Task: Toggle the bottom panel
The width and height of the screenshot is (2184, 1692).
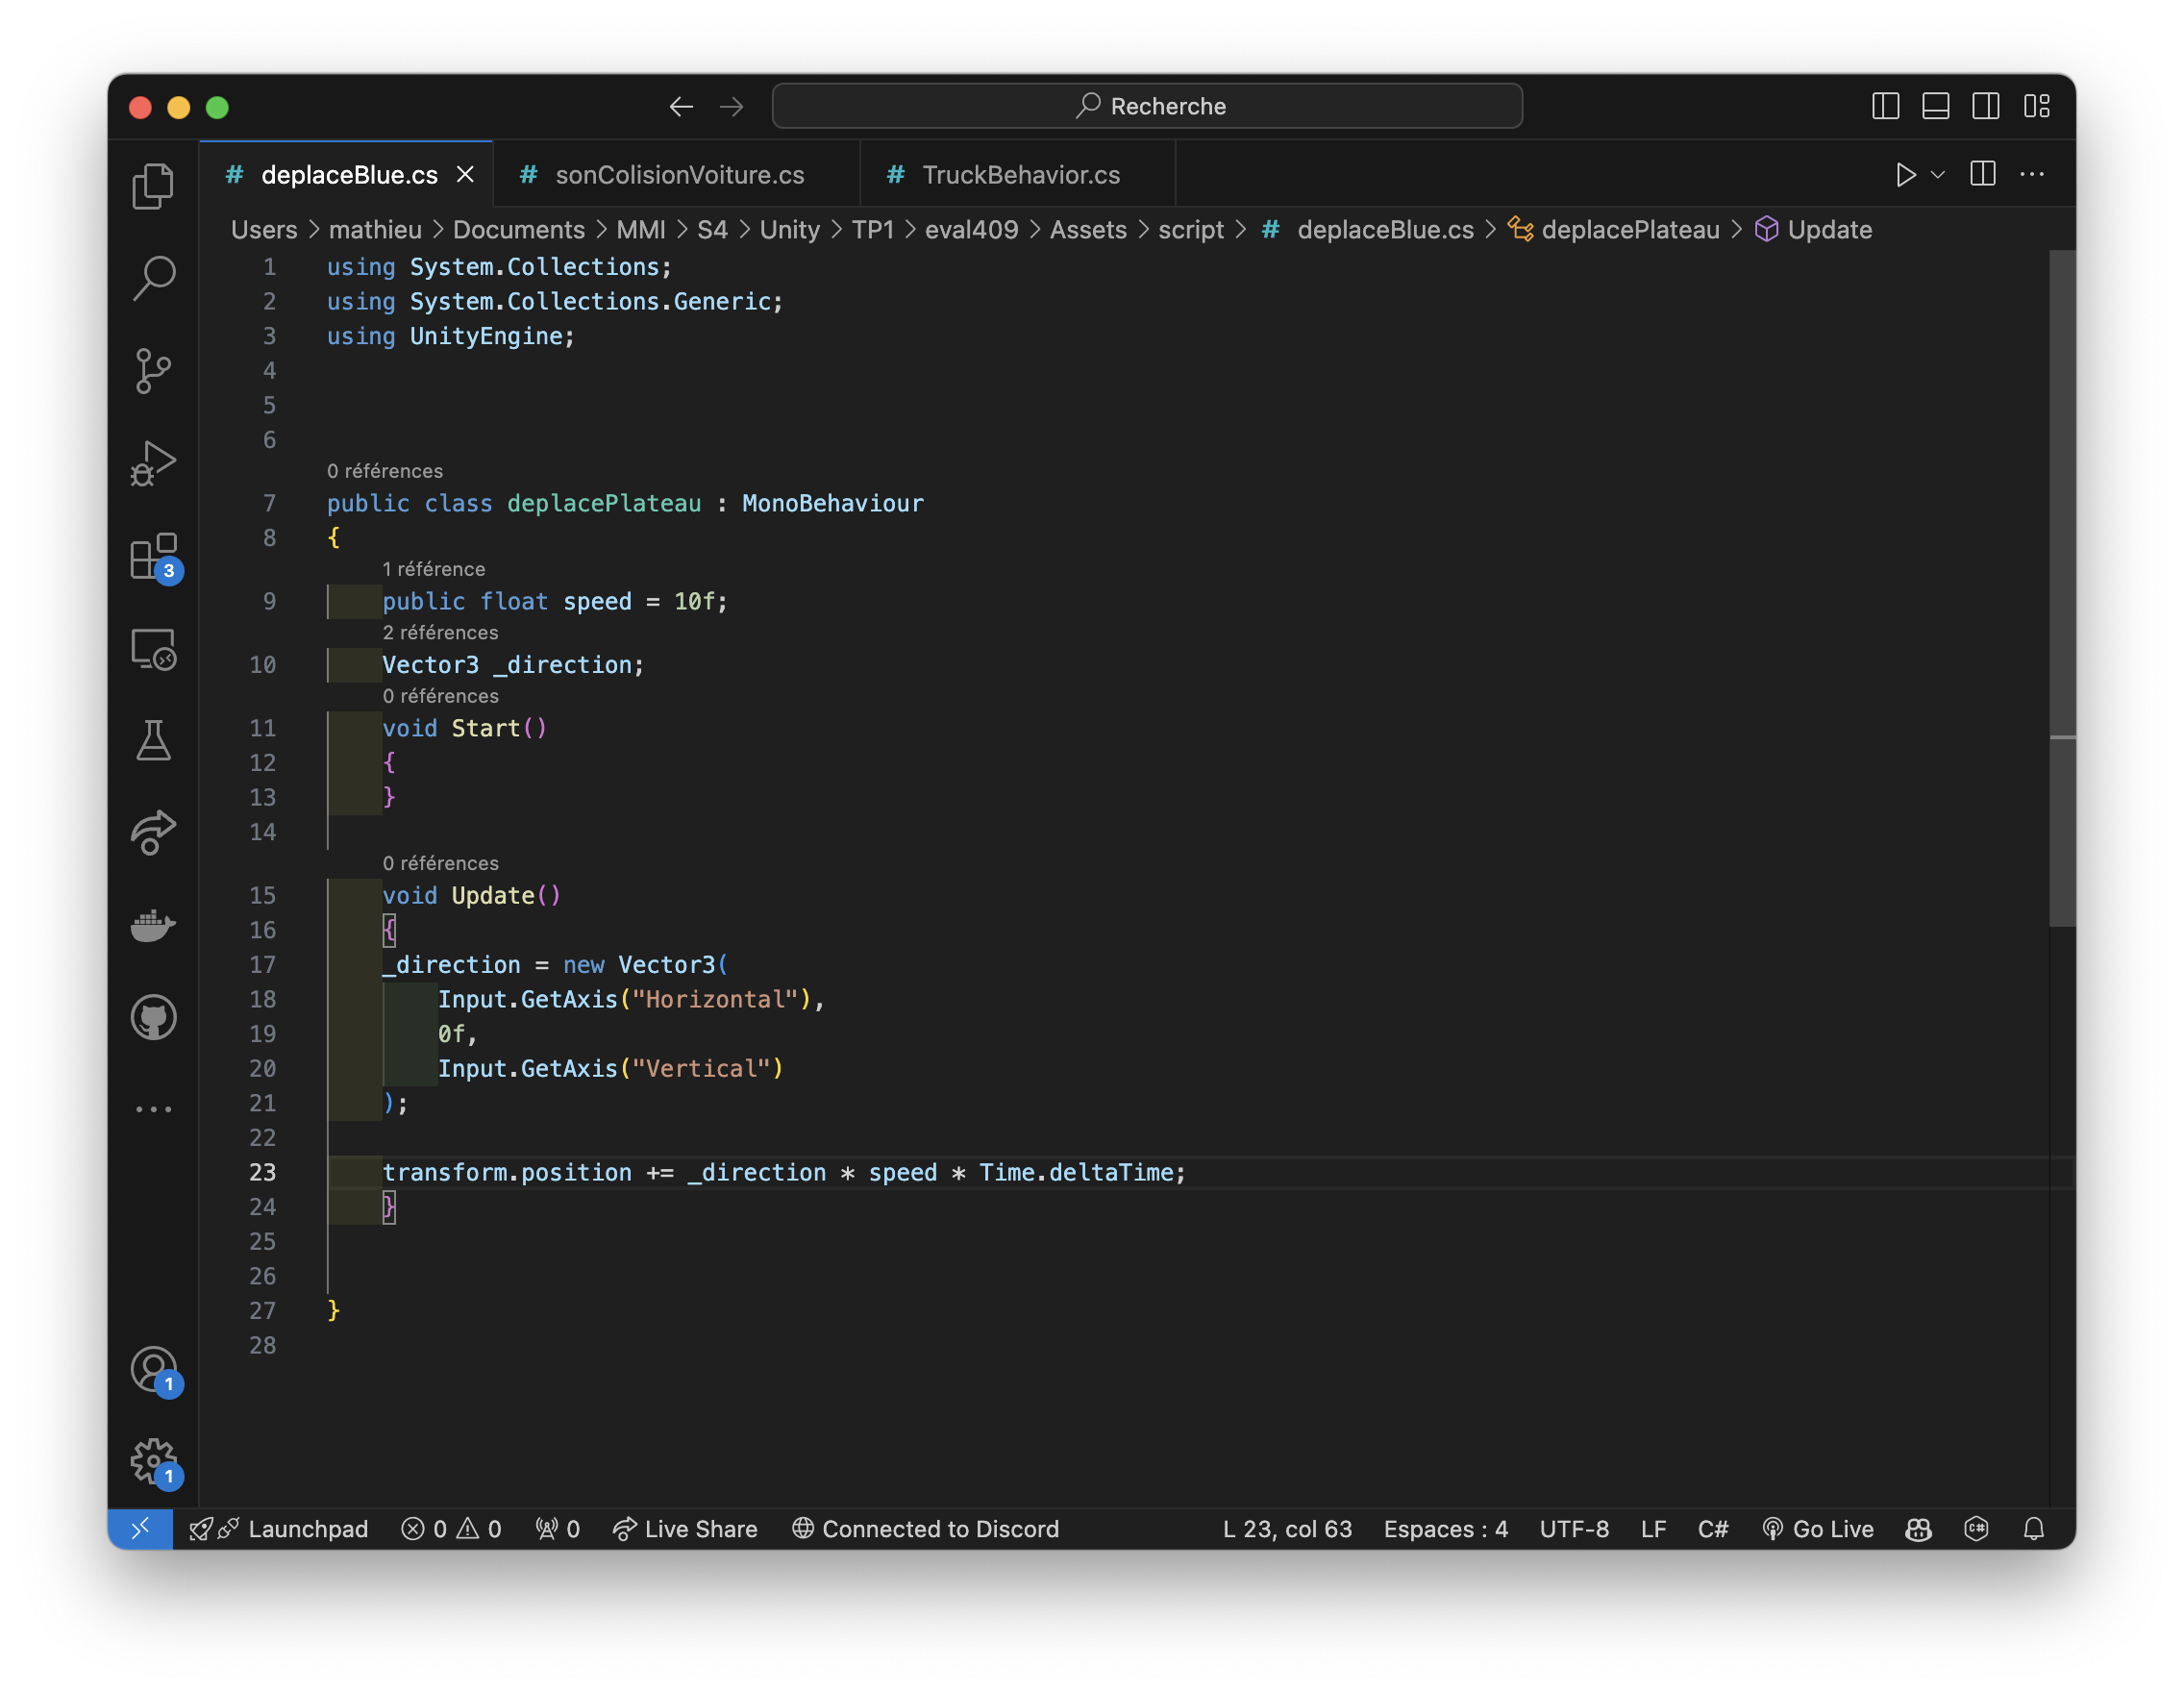Action: click(x=1936, y=106)
